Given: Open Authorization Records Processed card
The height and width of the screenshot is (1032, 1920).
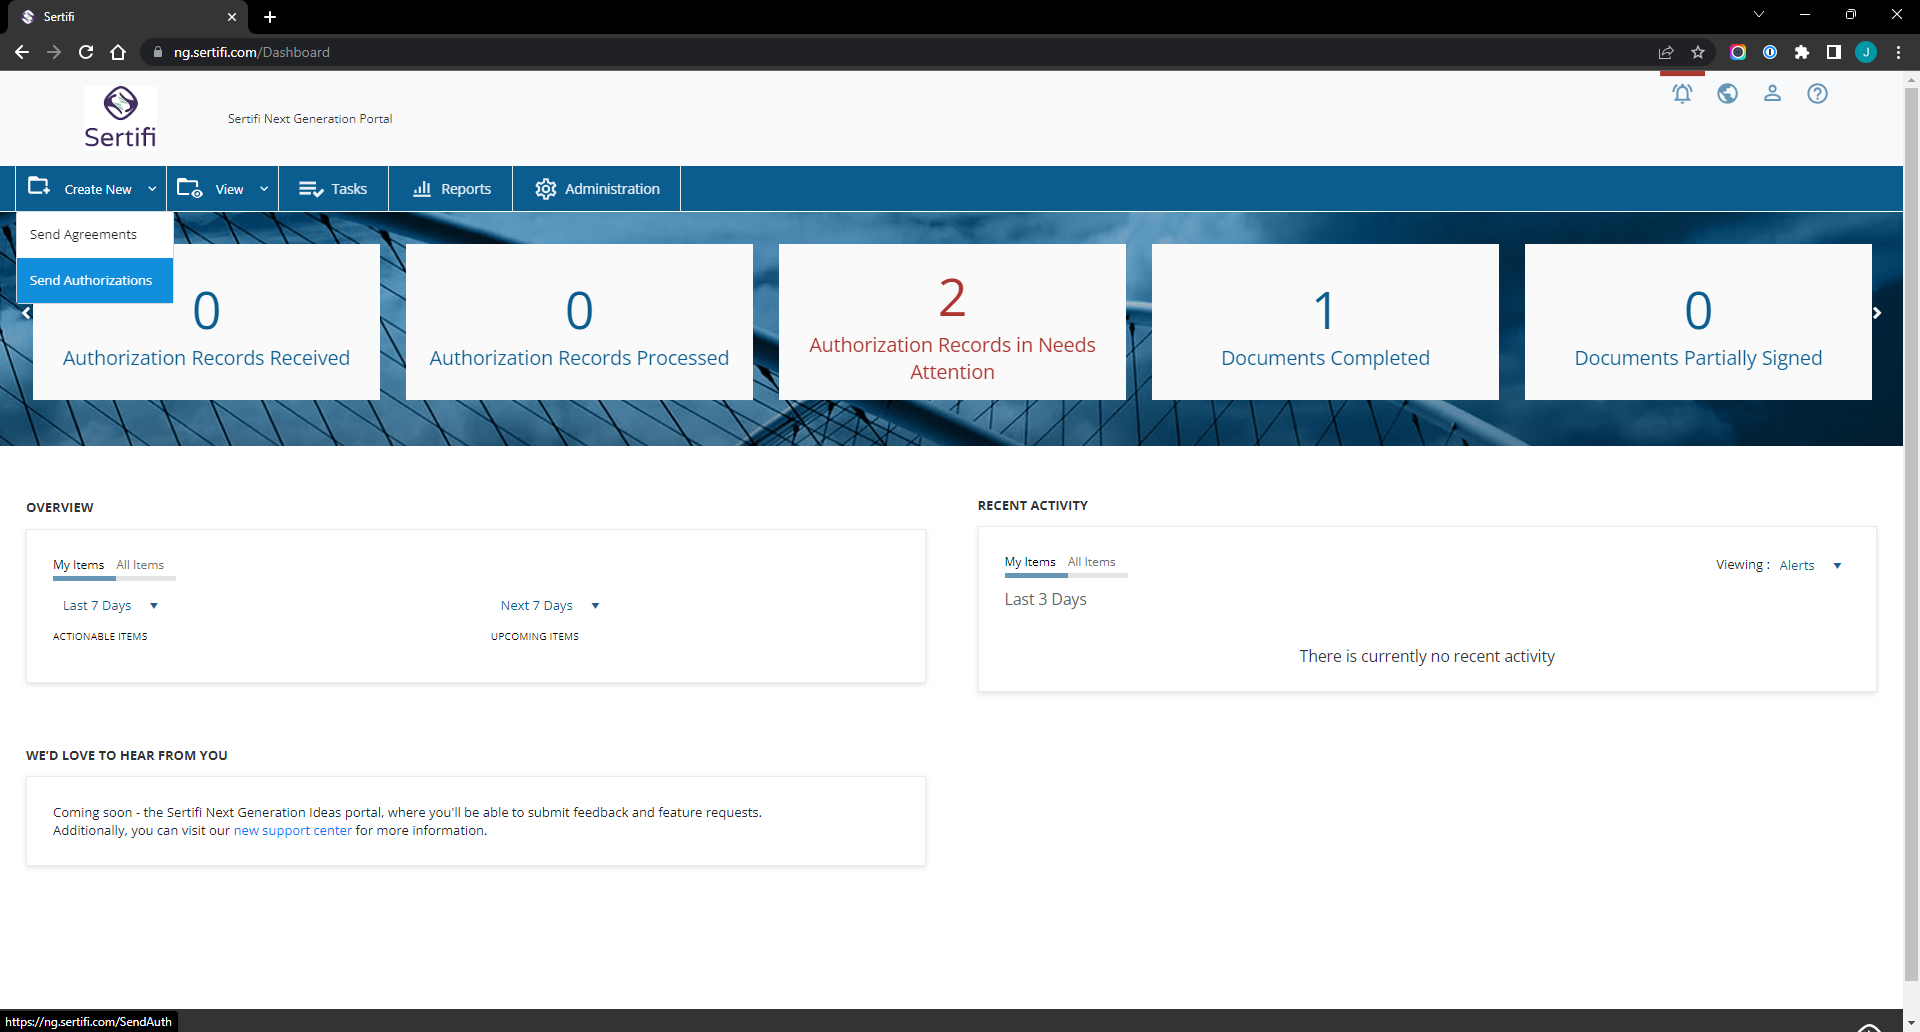Looking at the screenshot, I should point(579,322).
